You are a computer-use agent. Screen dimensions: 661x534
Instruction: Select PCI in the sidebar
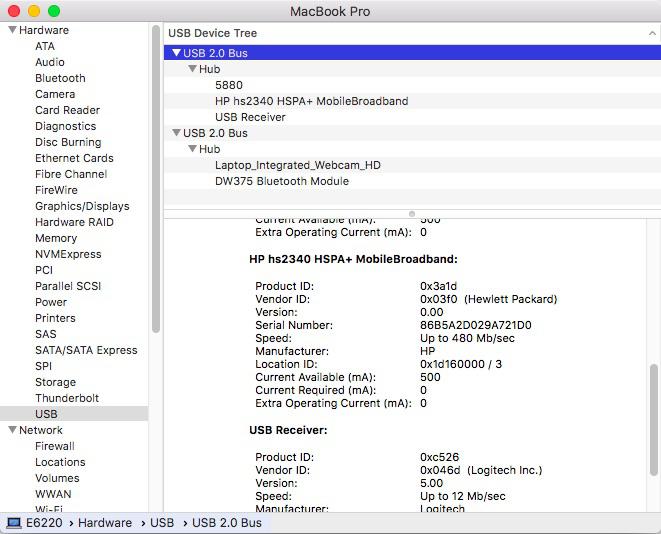44,270
